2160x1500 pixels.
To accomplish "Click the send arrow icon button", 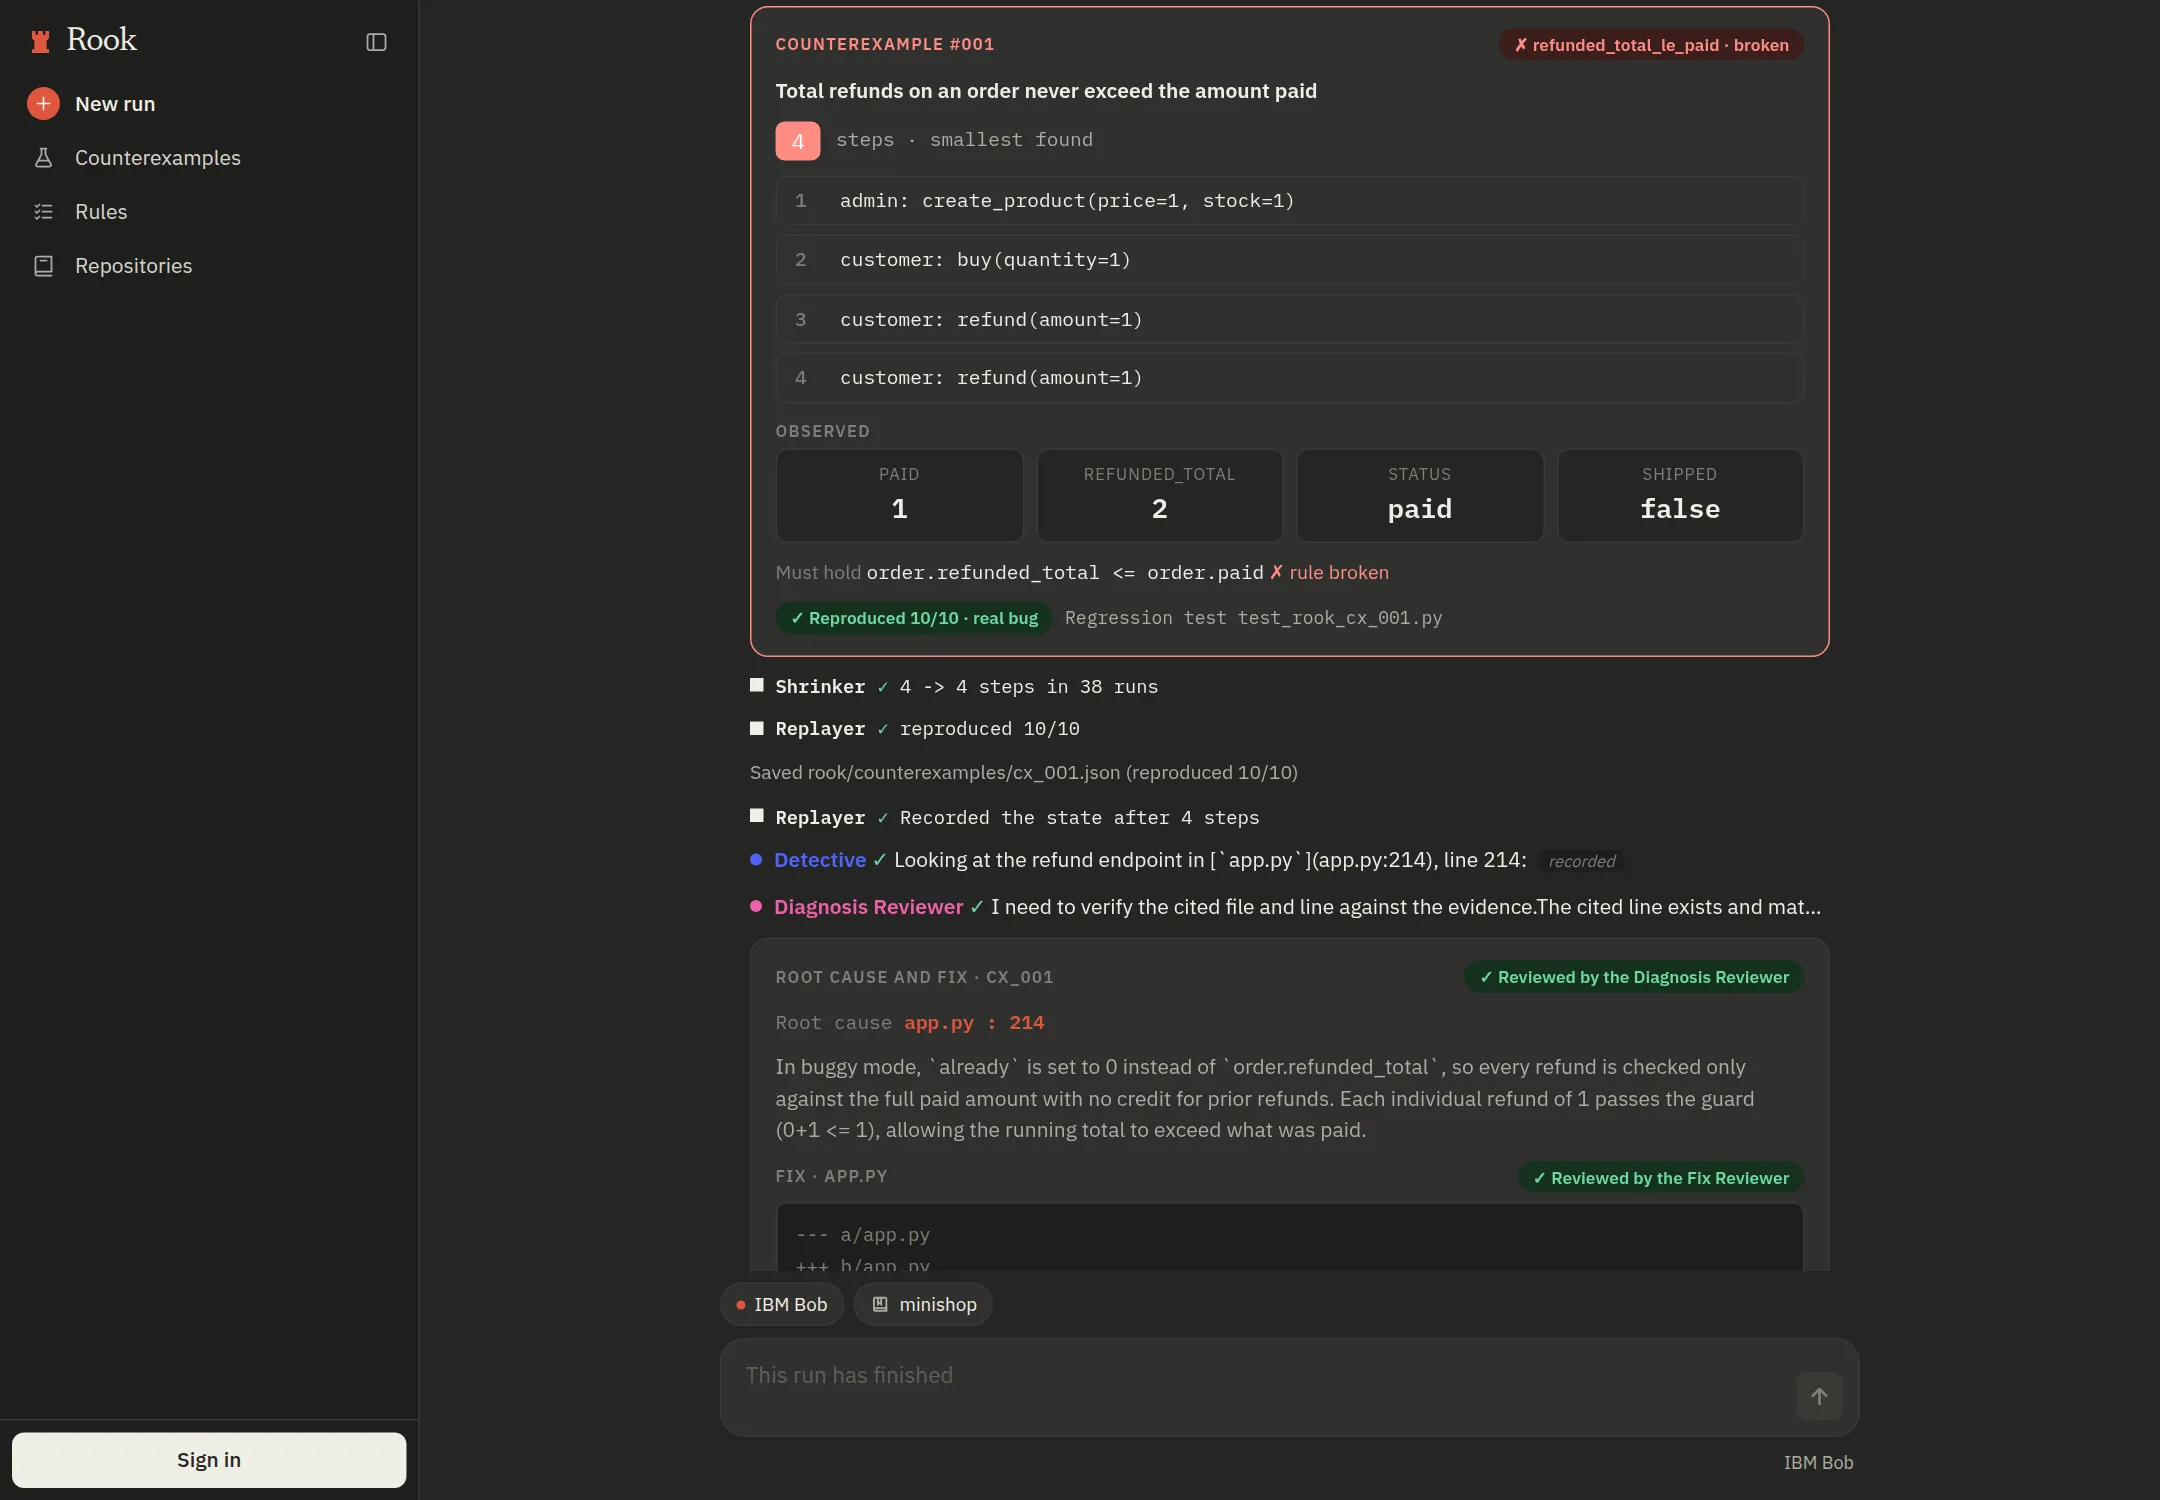I will tap(1819, 1396).
